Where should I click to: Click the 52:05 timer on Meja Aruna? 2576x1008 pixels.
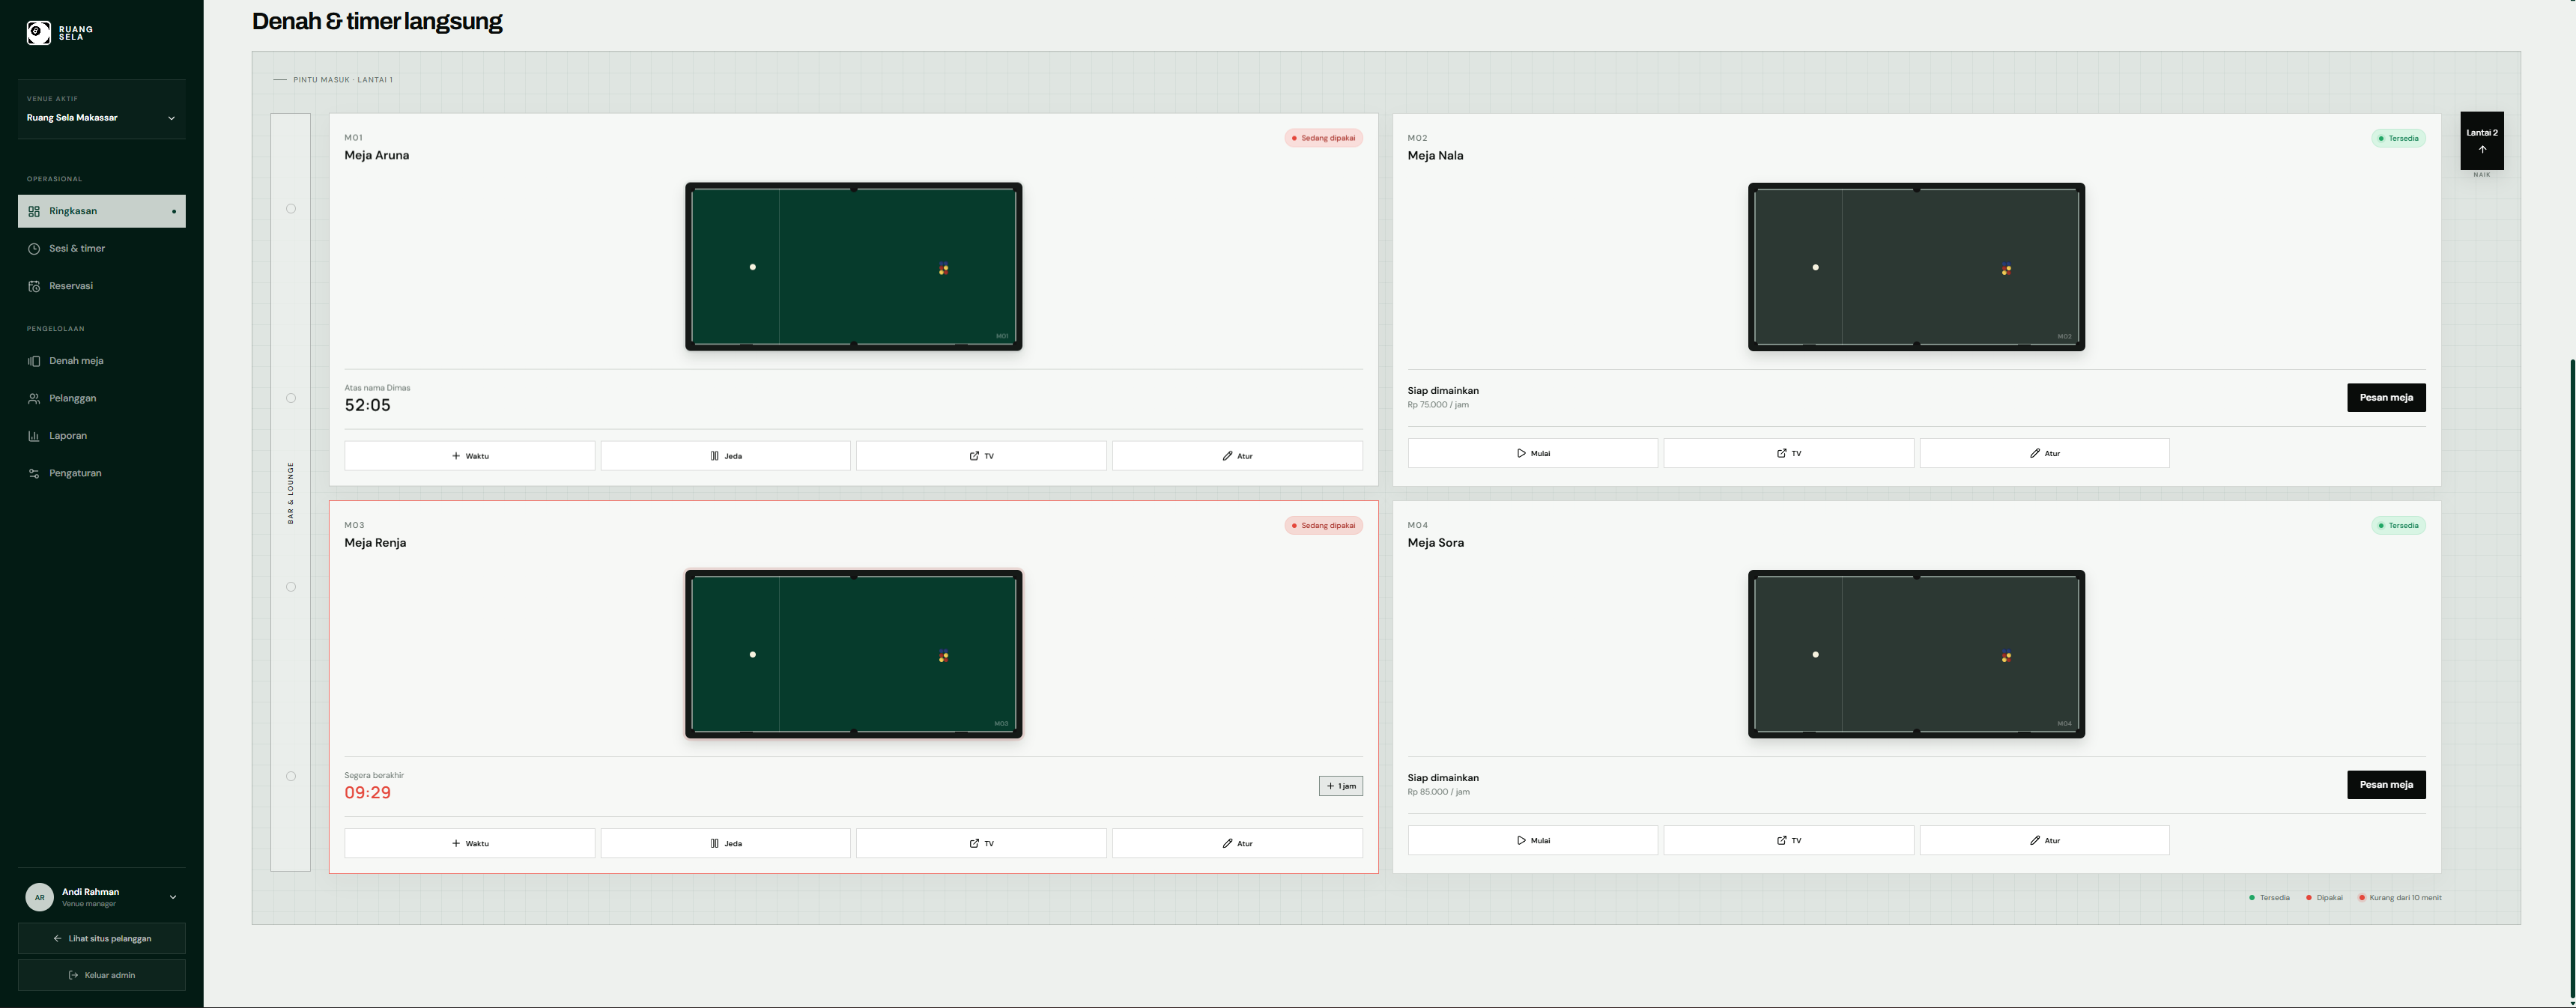tap(368, 405)
